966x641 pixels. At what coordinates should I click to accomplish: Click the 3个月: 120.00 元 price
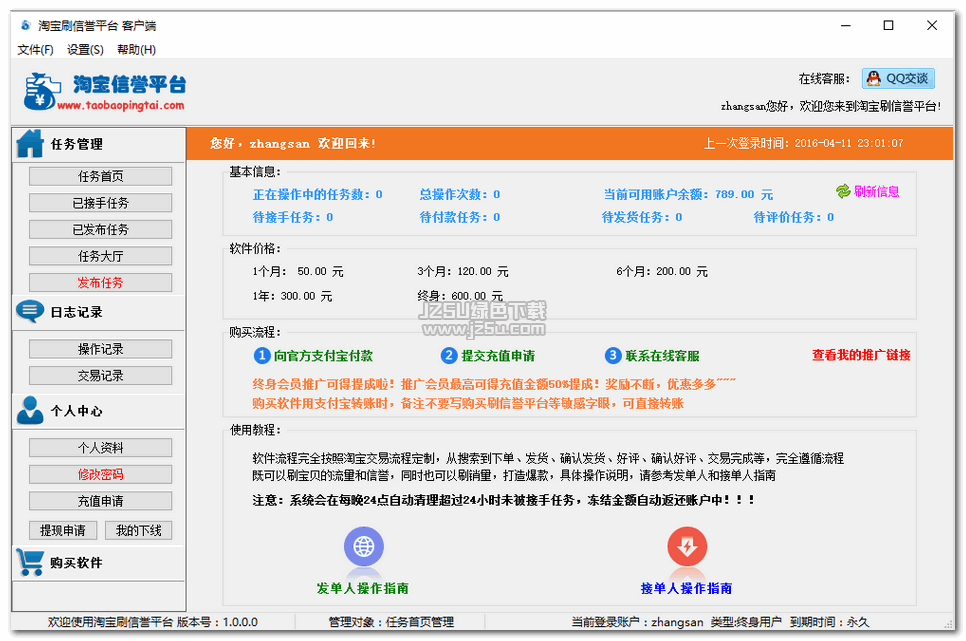(x=463, y=271)
